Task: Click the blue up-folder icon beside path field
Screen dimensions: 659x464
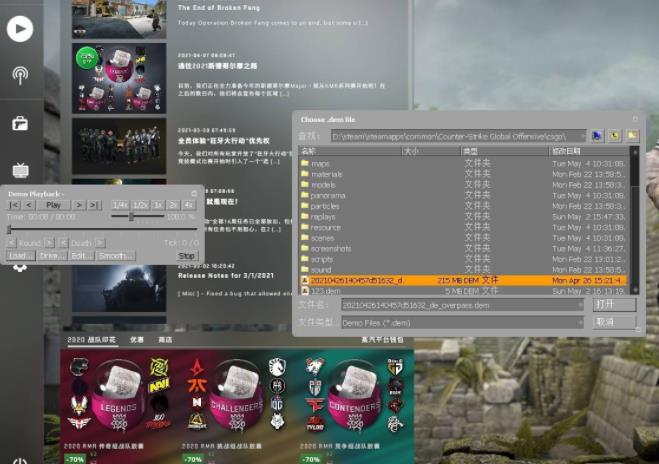Action: tap(597, 136)
